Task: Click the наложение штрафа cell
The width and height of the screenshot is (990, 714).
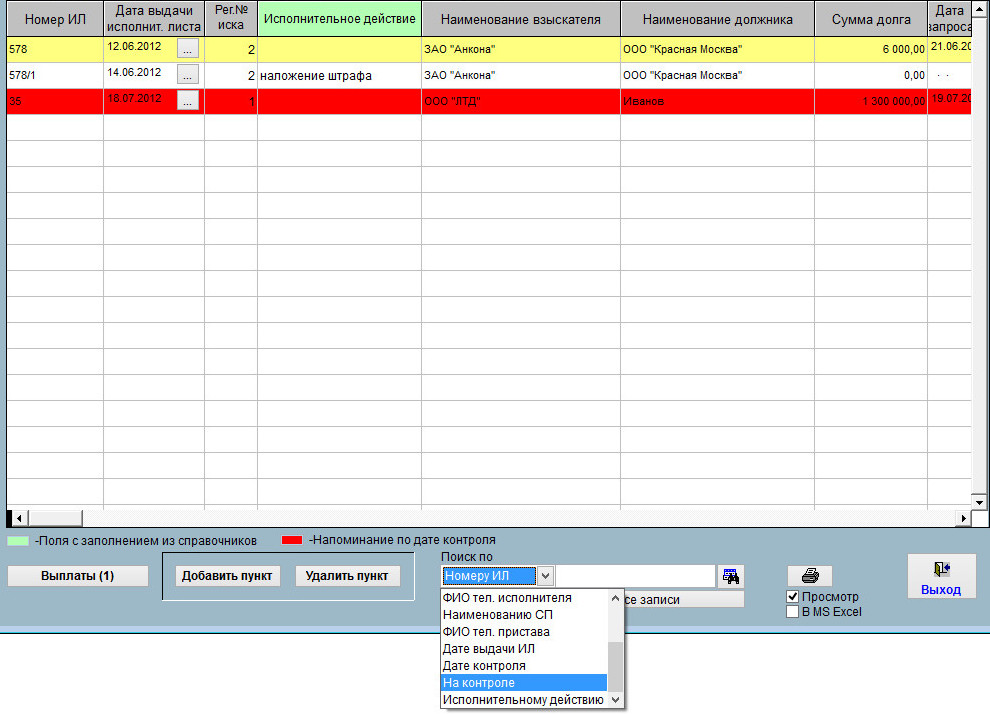Action: point(340,75)
